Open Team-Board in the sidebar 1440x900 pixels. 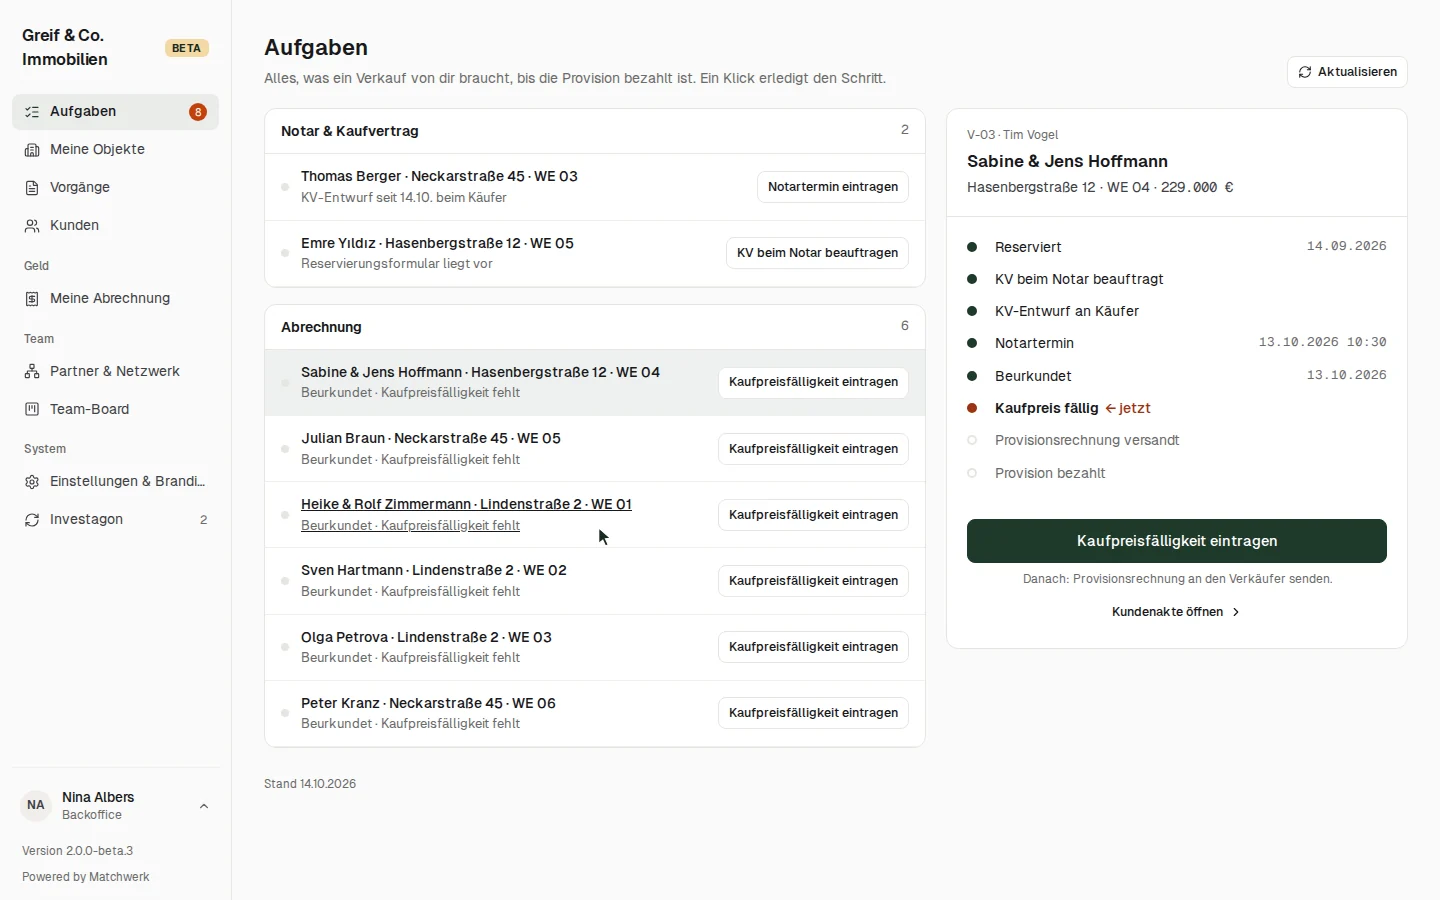click(115, 410)
